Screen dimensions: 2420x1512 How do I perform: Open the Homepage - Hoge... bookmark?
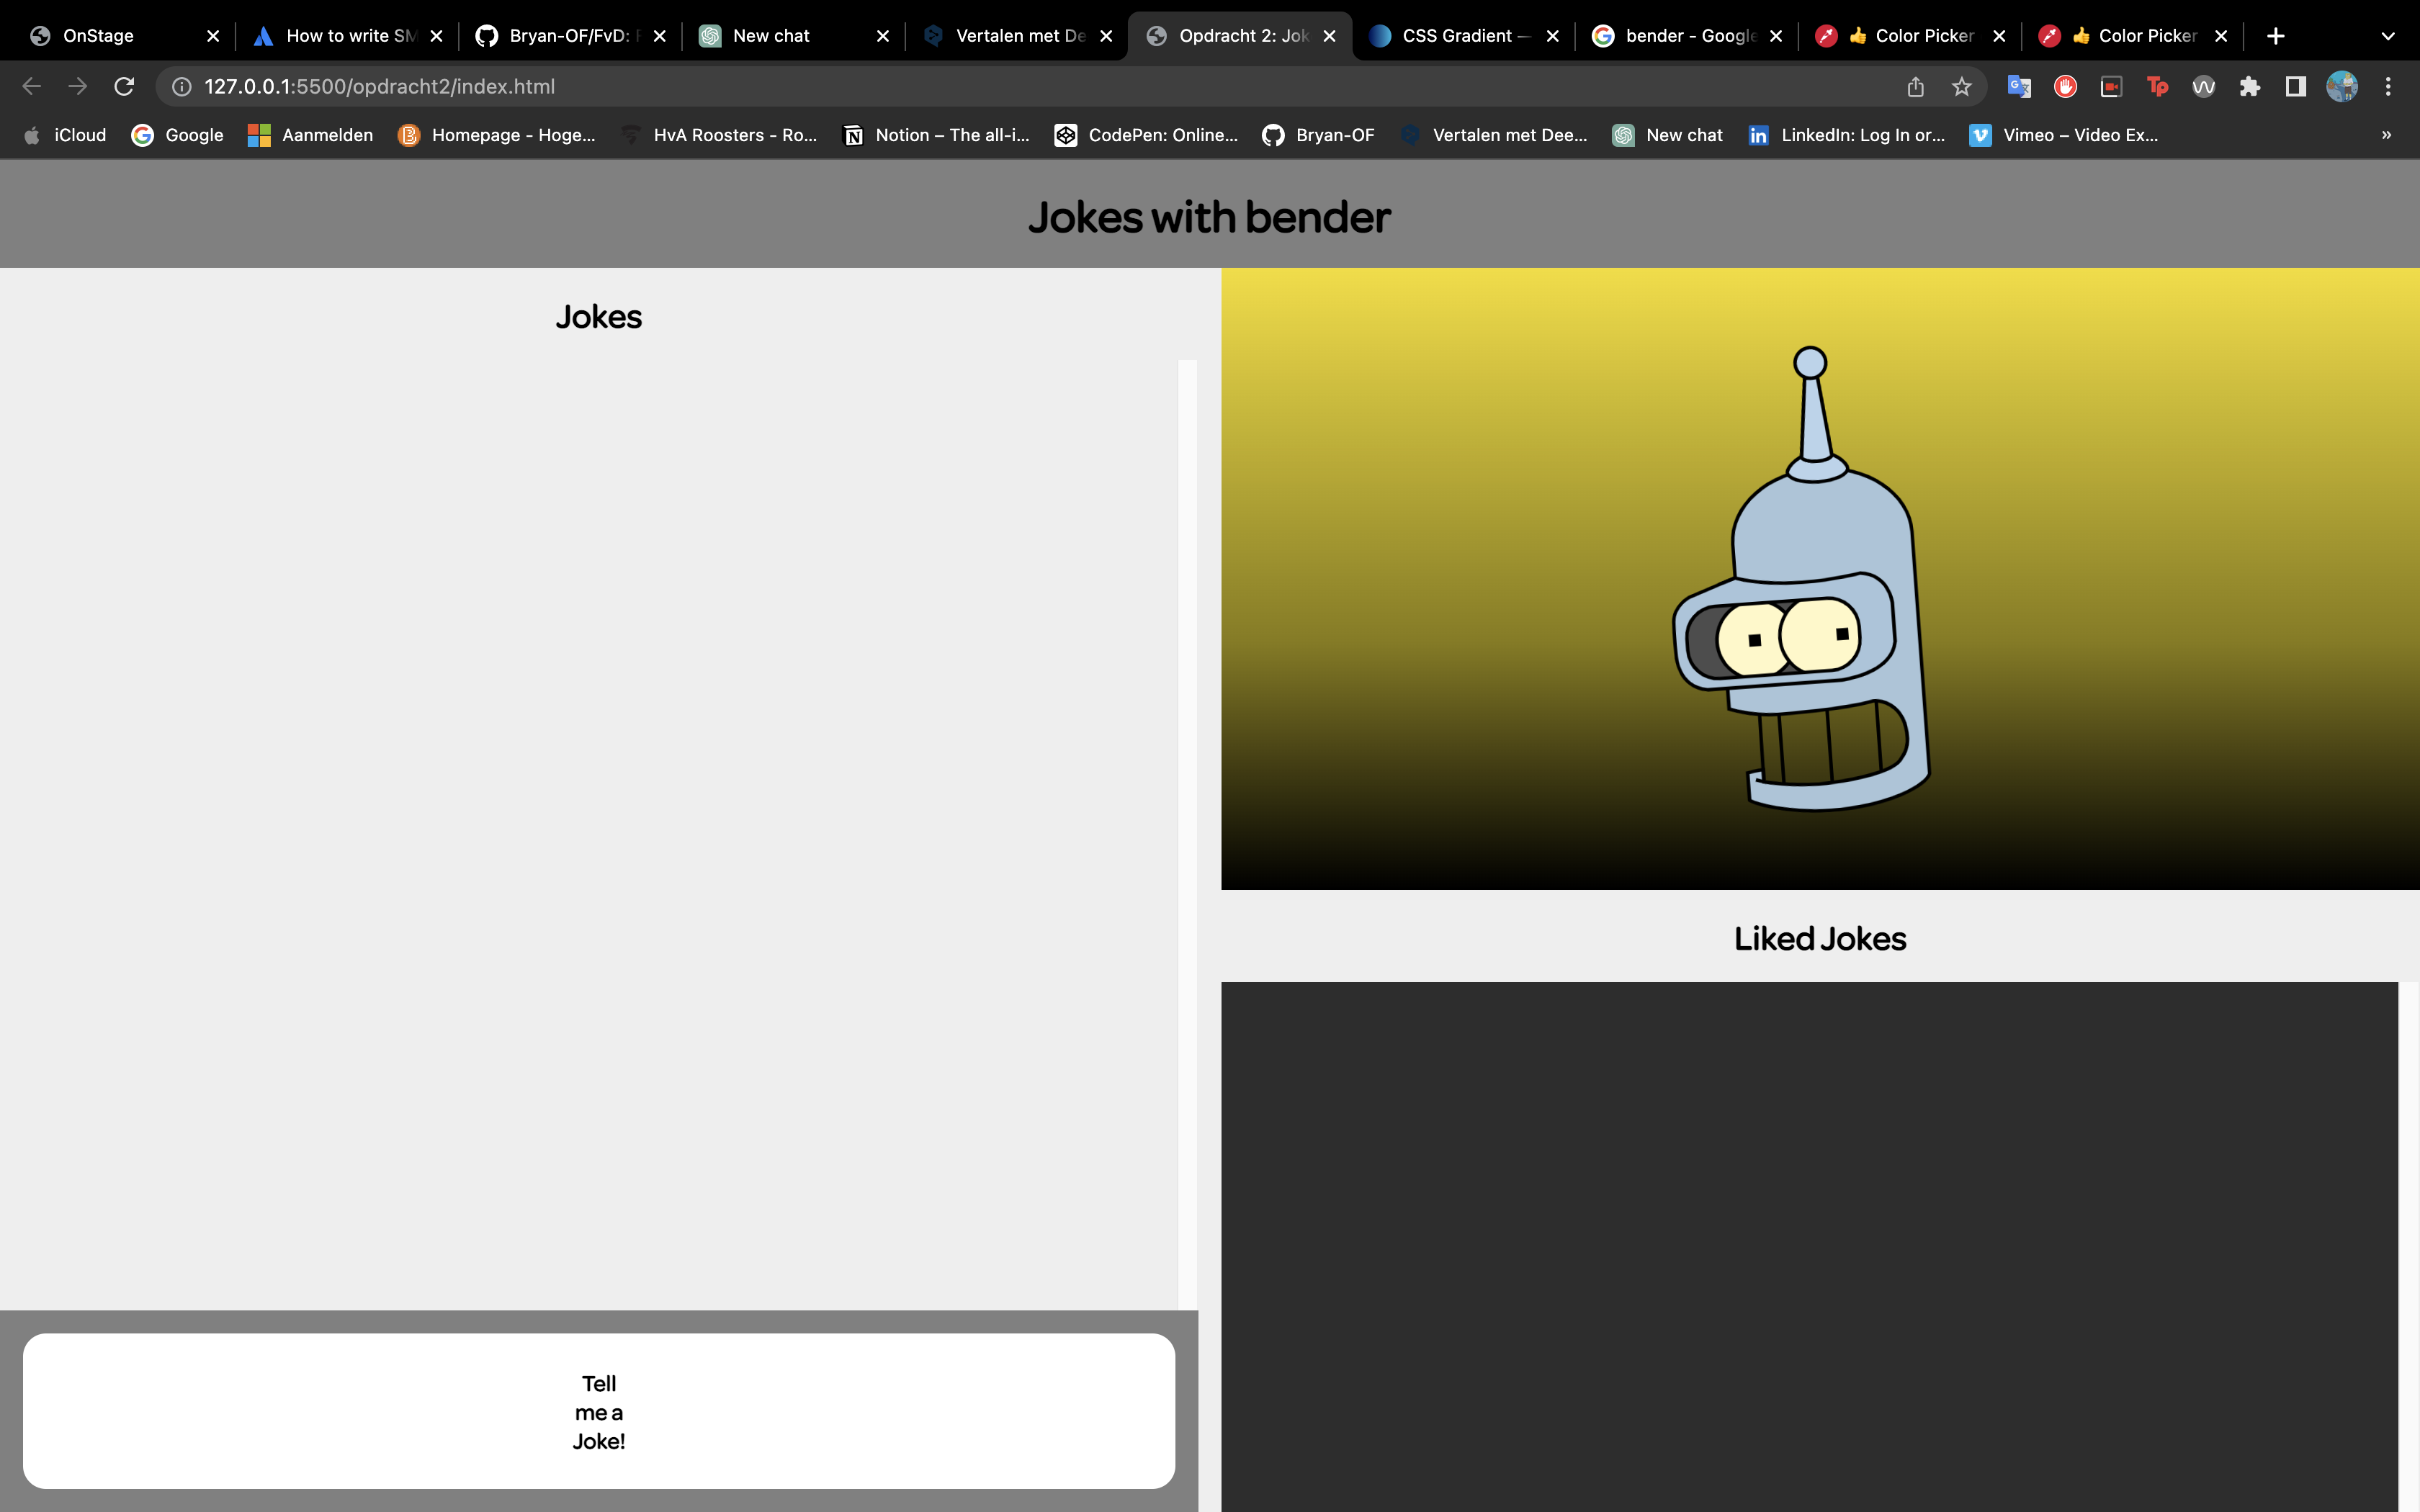(497, 135)
